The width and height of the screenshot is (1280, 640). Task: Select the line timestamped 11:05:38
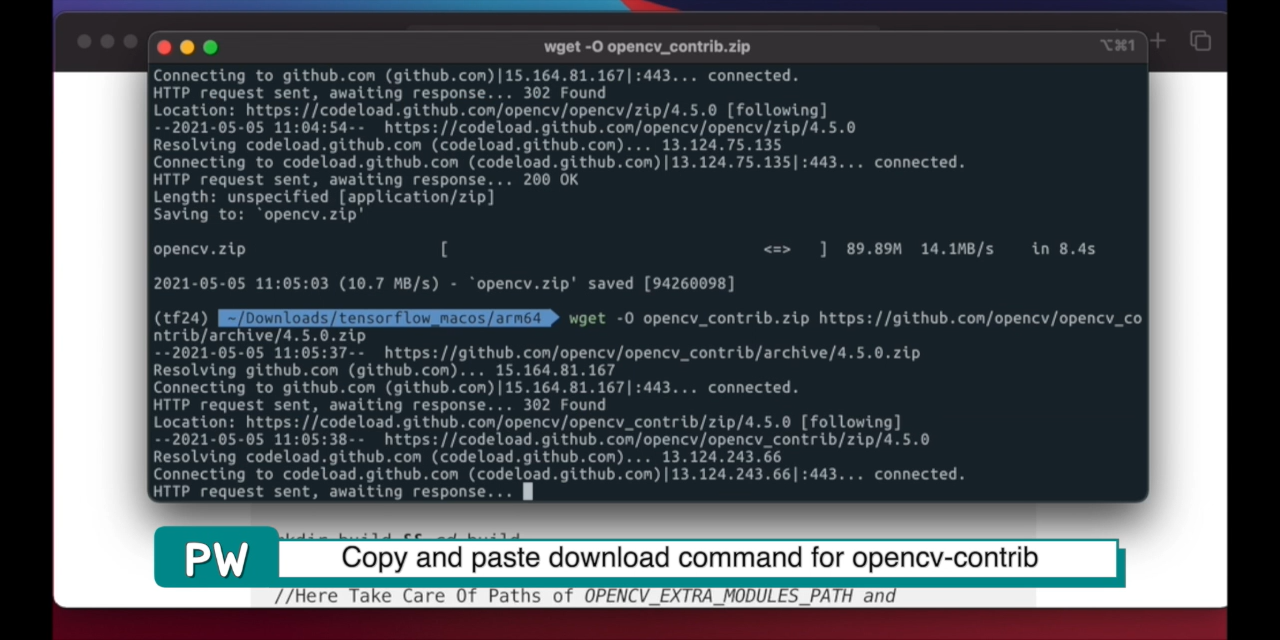[541, 439]
